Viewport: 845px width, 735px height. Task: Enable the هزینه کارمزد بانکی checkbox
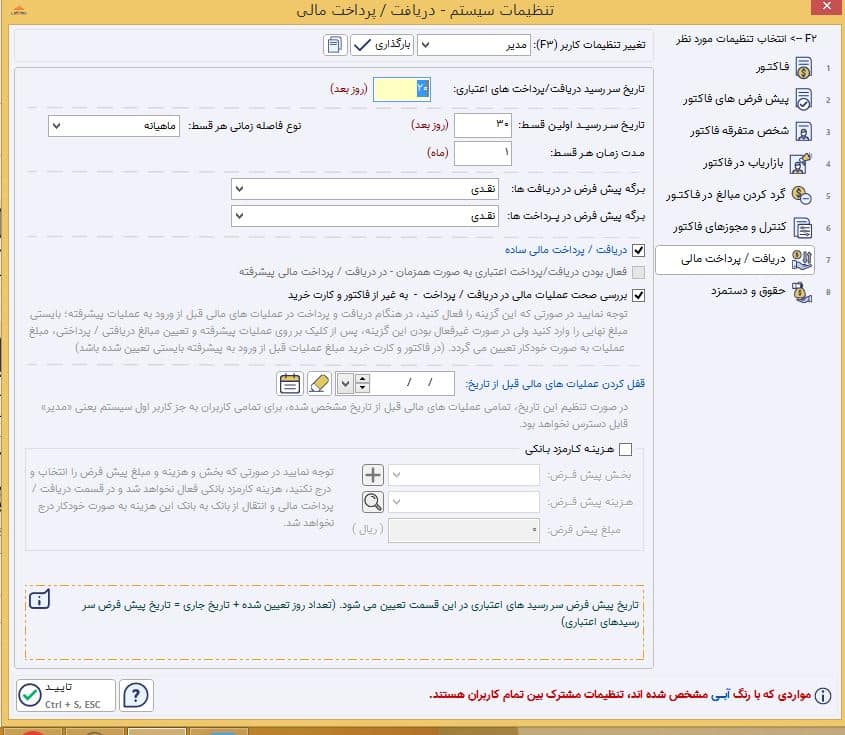[626, 449]
